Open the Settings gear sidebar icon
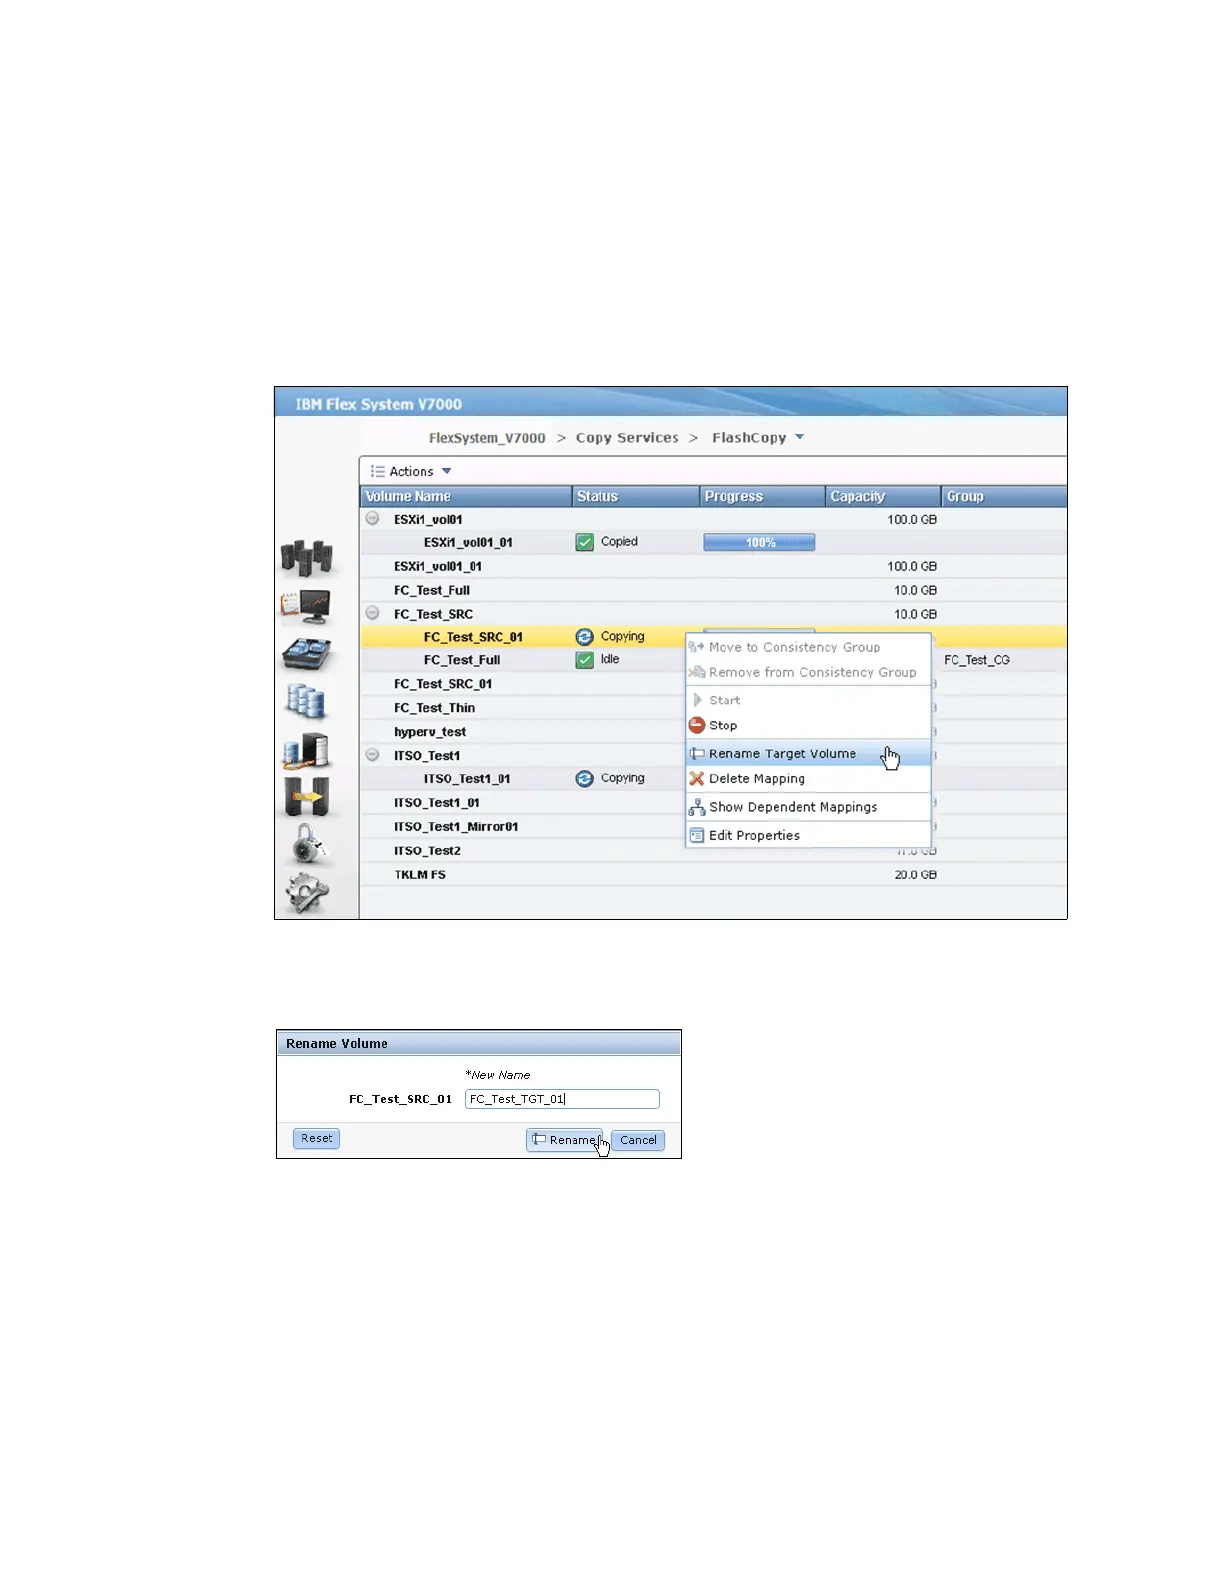Image resolution: width=1224 pixels, height=1584 pixels. point(307,893)
